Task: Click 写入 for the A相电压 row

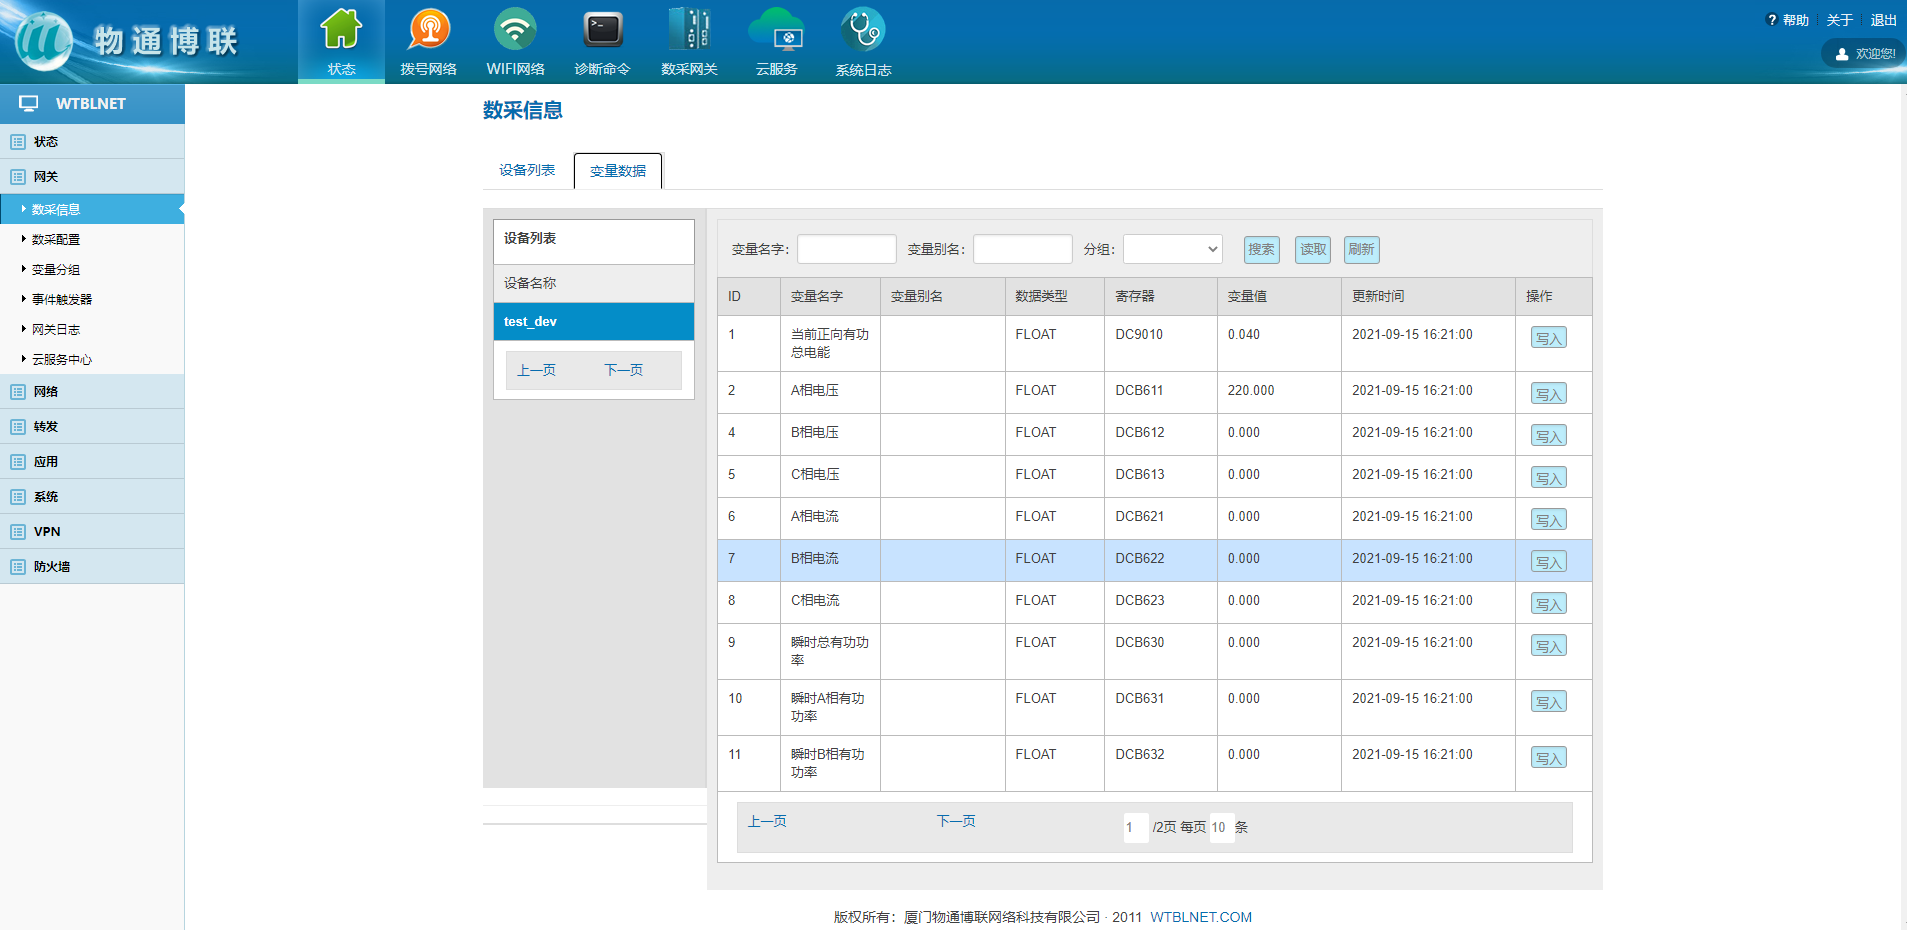Action: point(1548,394)
